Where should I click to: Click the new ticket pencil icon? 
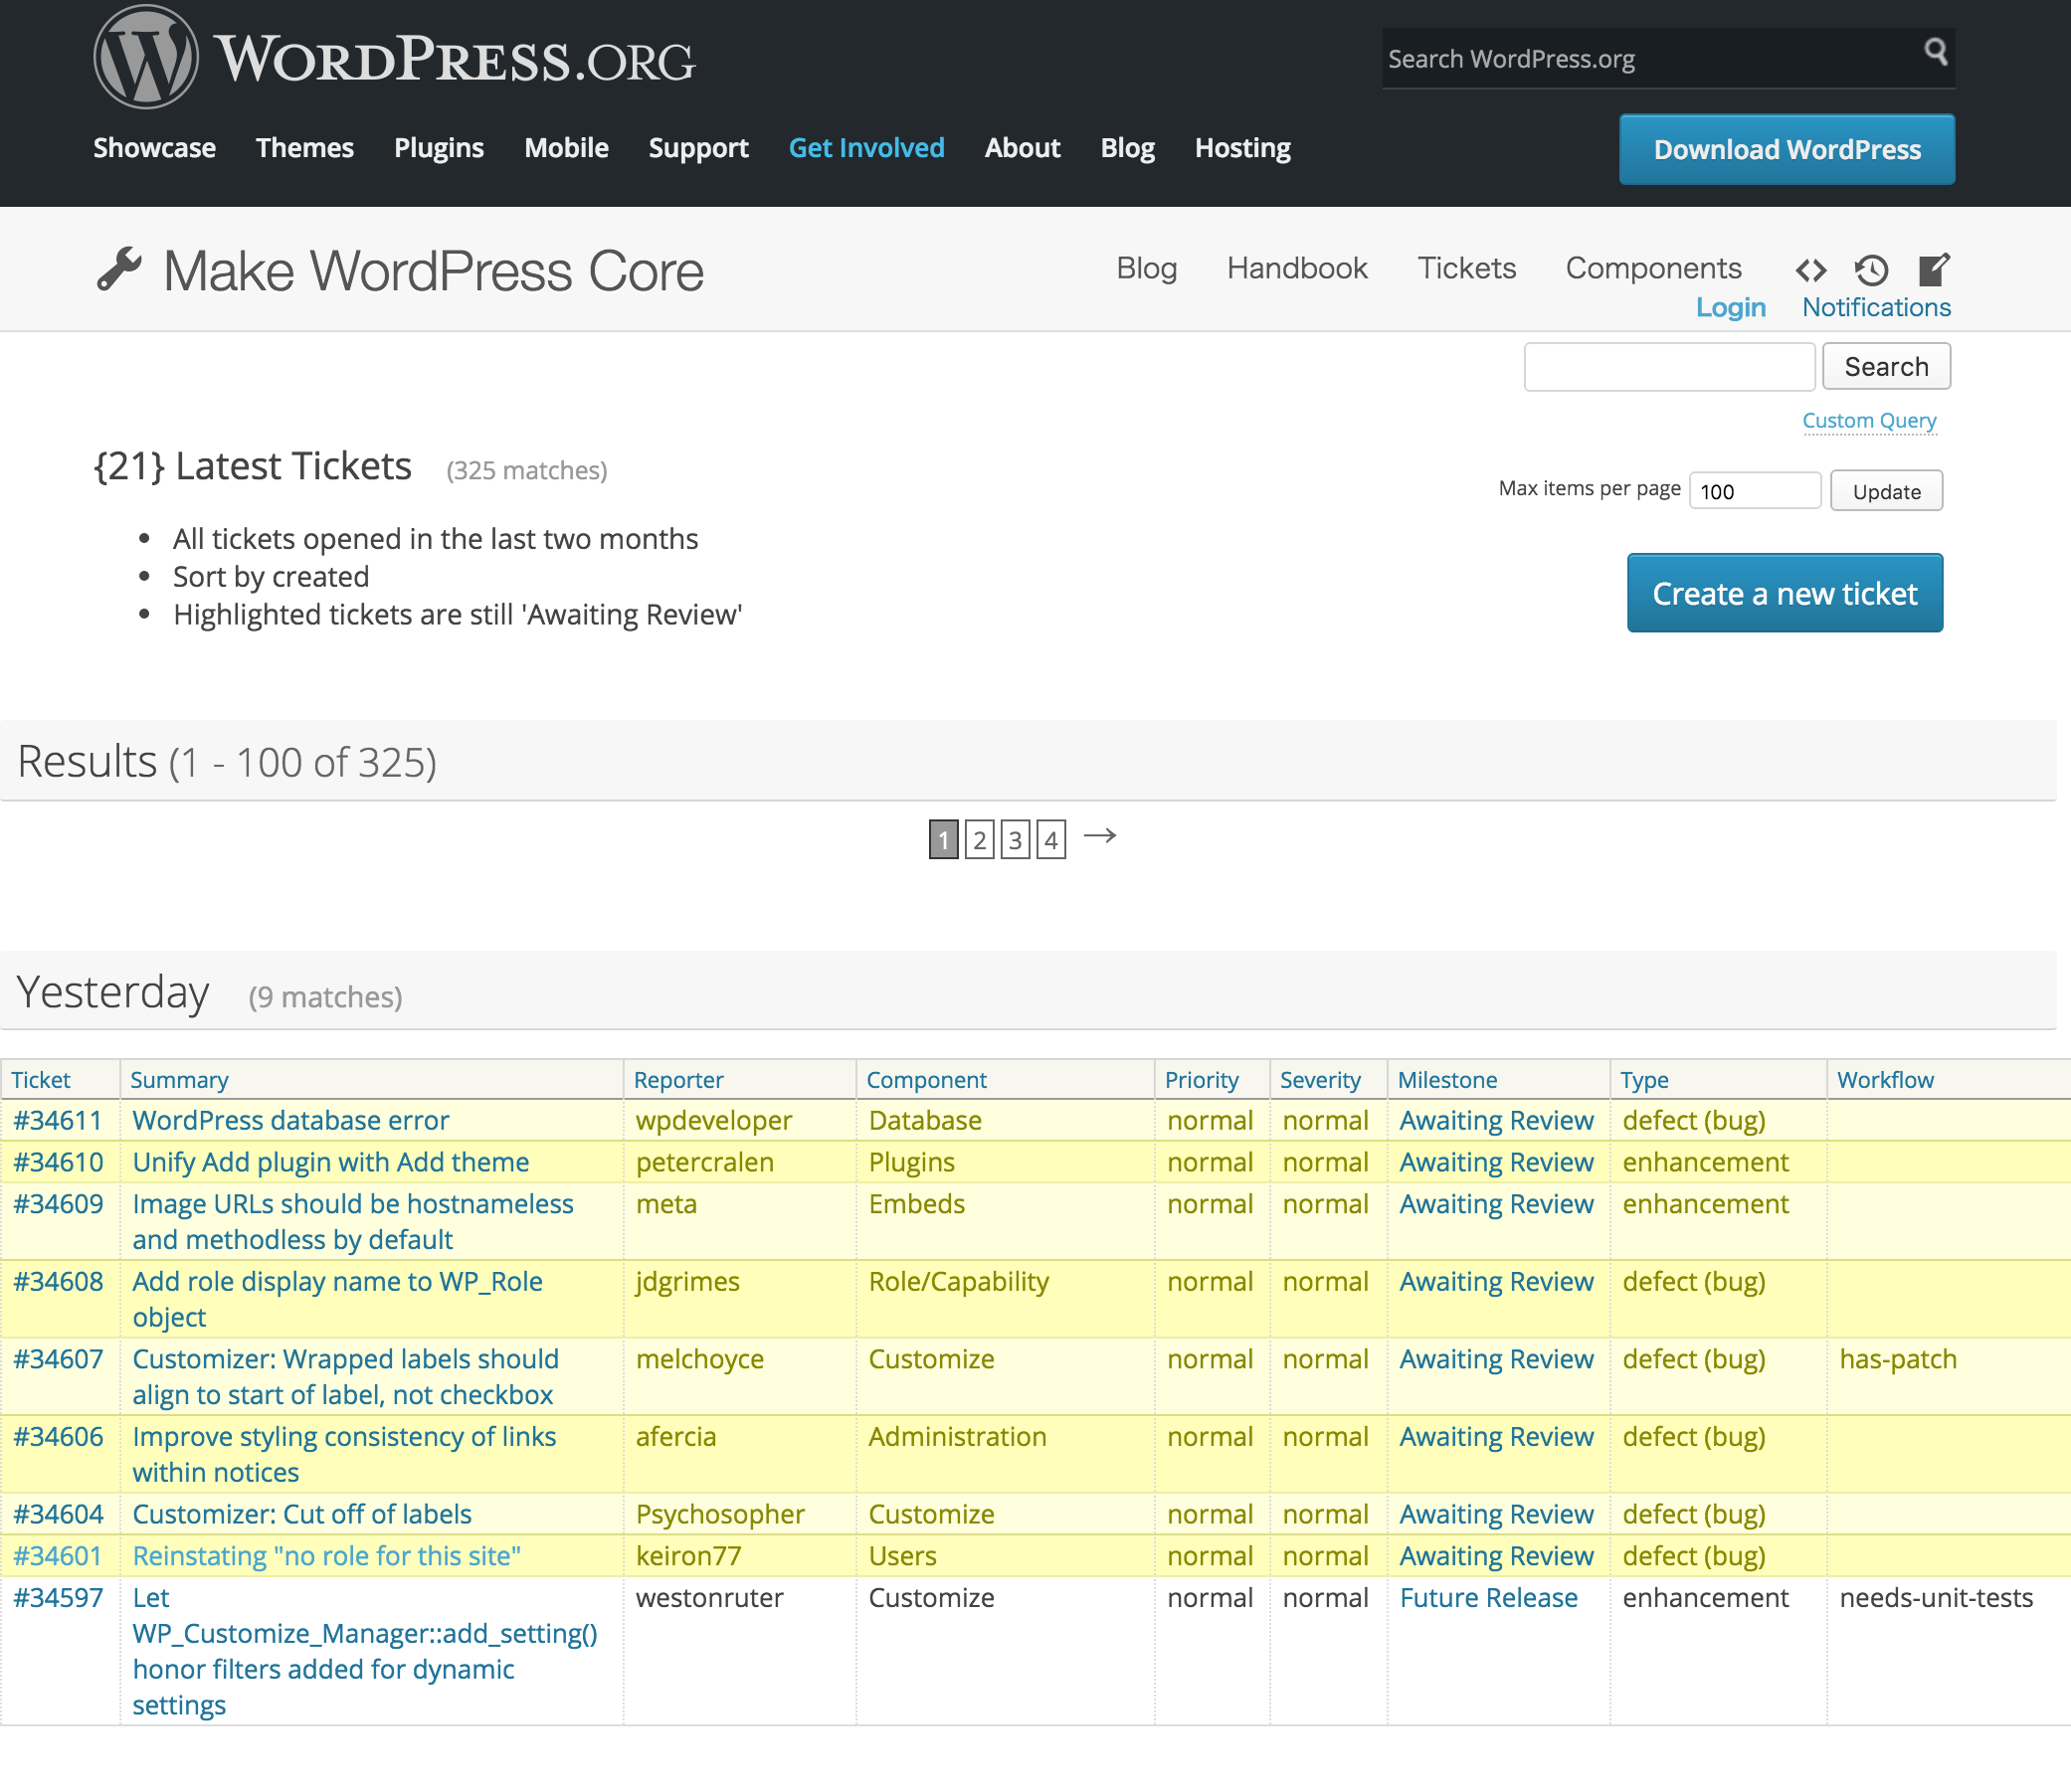(1934, 269)
